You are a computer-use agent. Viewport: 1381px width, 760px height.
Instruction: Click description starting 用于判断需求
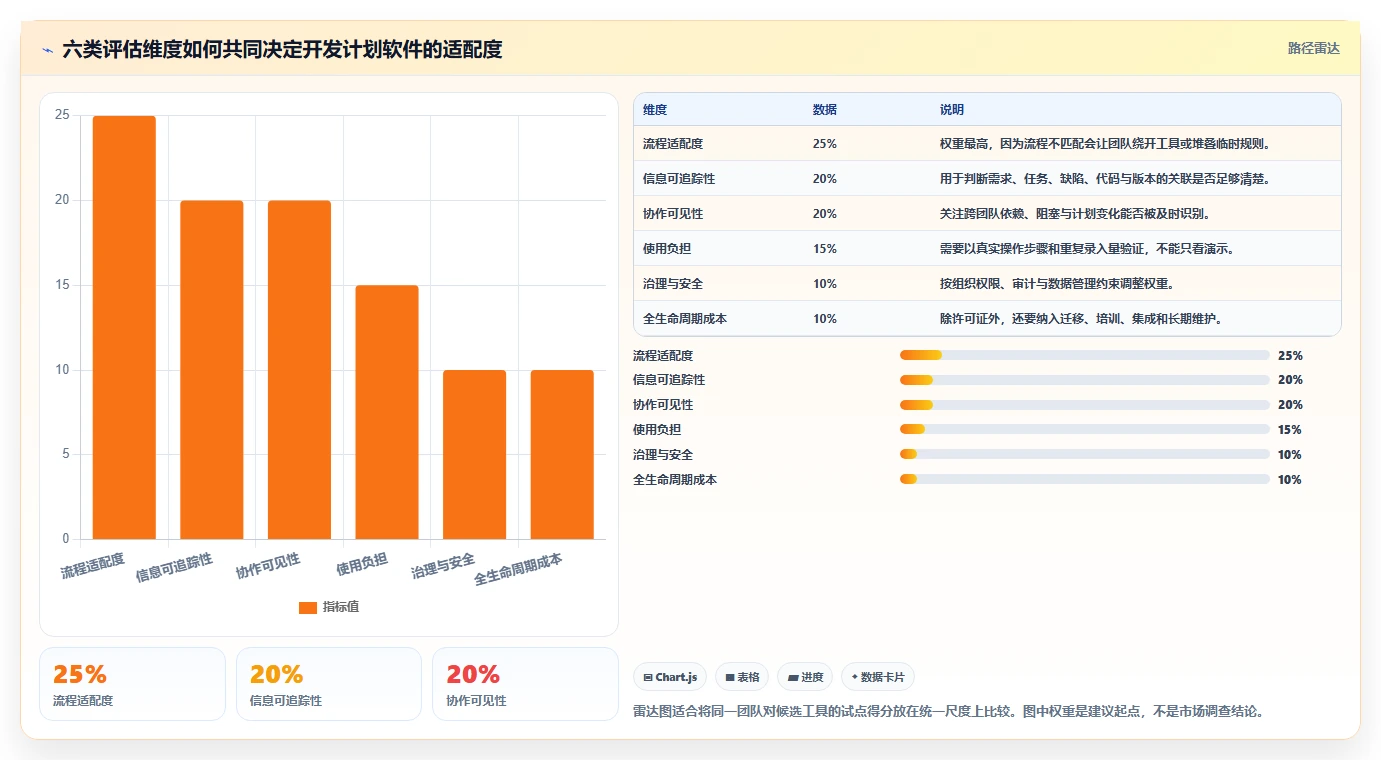1105,179
